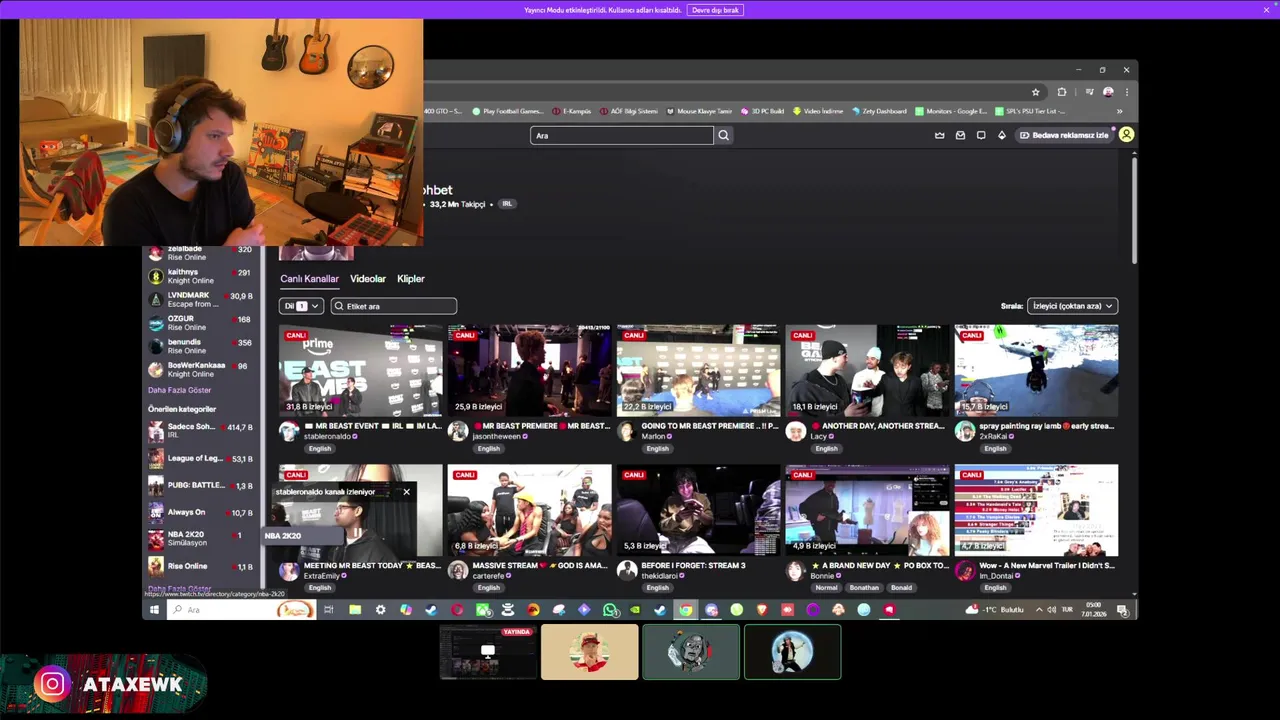This screenshot has width=1280, height=720.
Task: Click the page vertical scrollbar
Action: [x=1134, y=210]
